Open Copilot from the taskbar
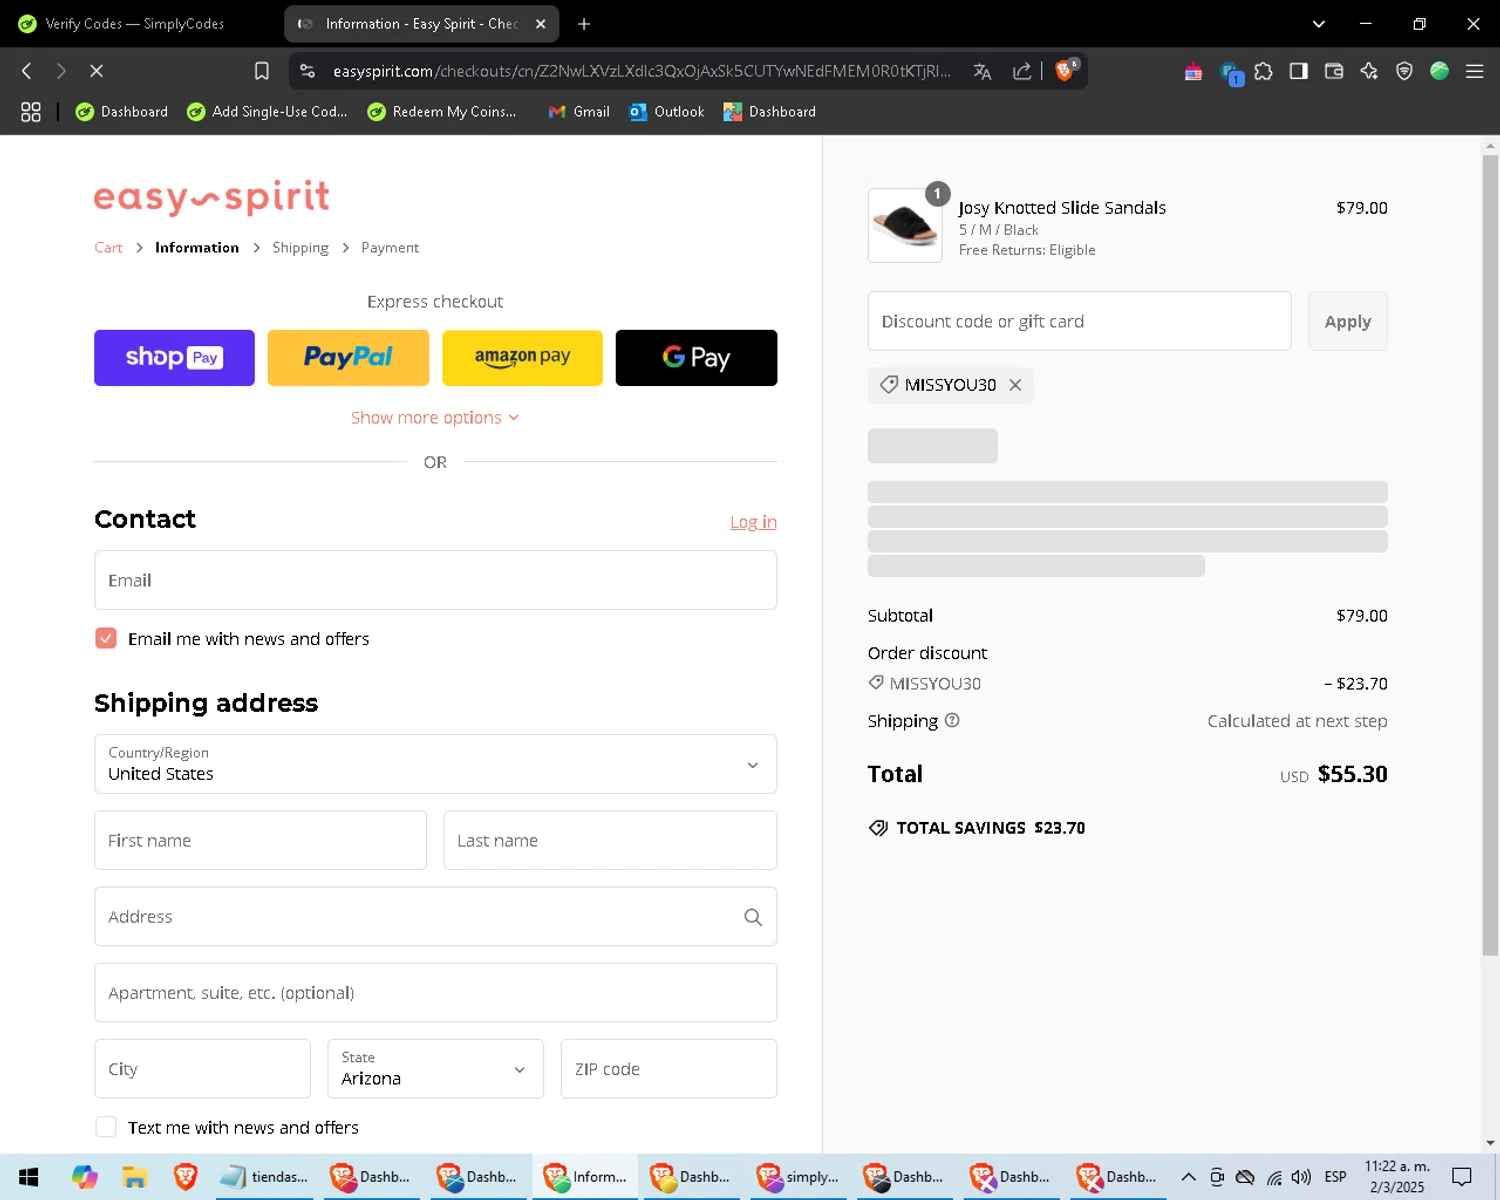Image resolution: width=1500 pixels, height=1200 pixels. (85, 1177)
